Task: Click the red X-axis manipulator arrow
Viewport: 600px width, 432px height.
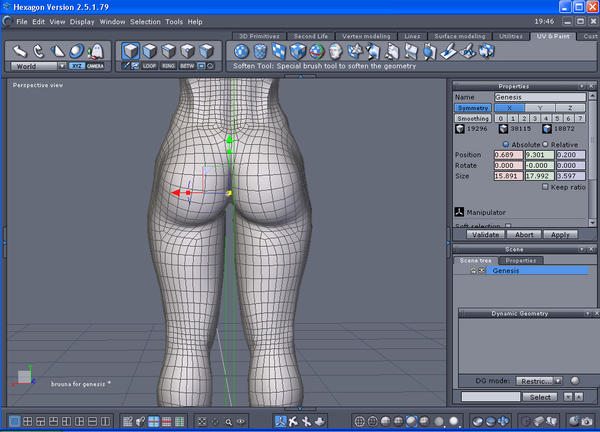Action: coord(178,192)
